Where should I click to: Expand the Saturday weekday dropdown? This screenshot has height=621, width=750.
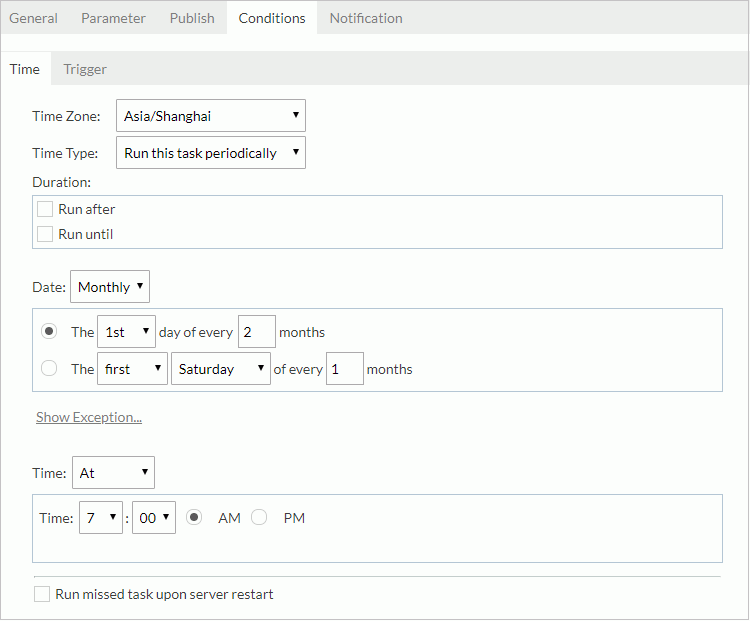[221, 369]
